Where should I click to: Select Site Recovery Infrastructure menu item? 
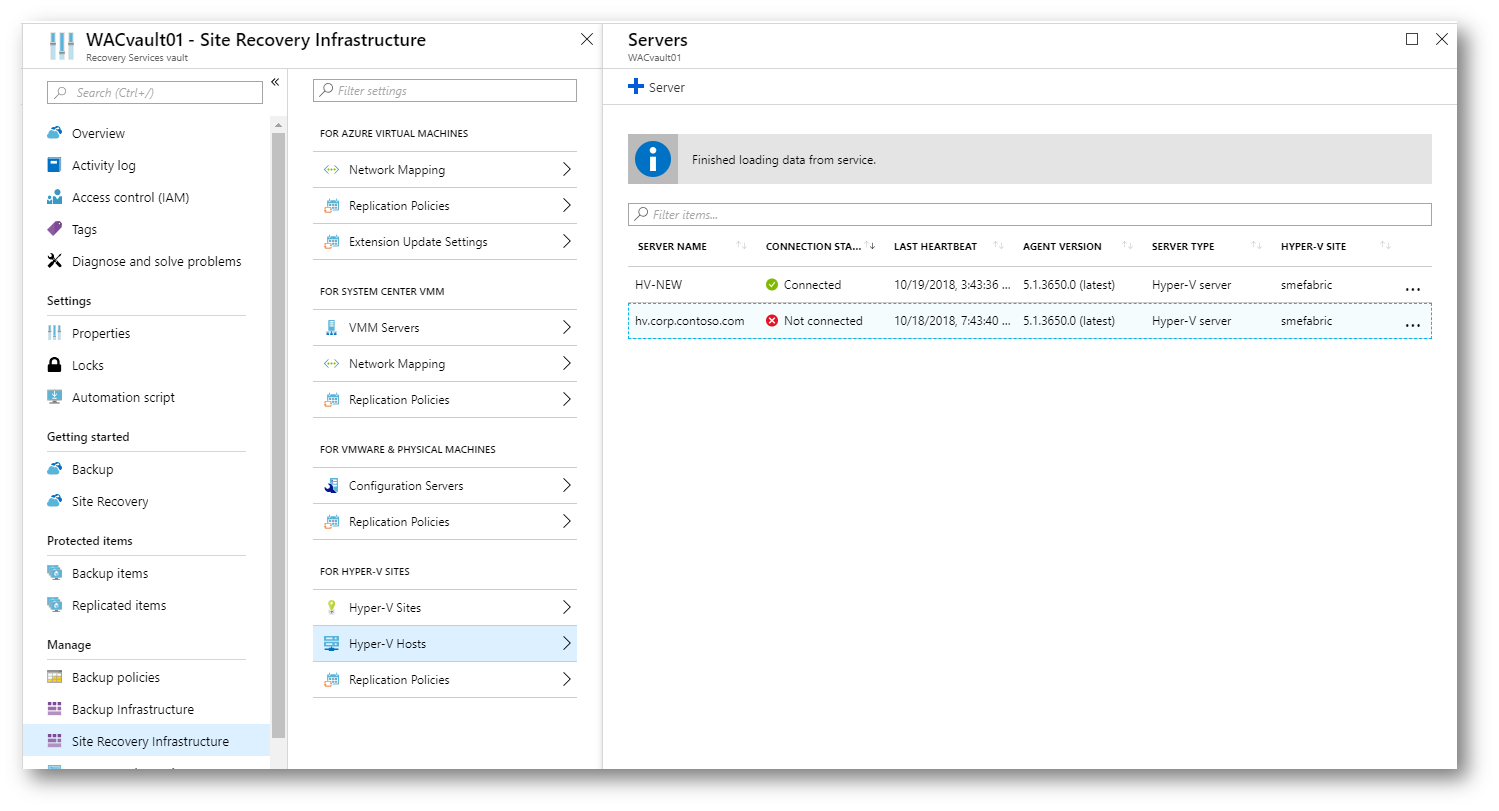pyautogui.click(x=146, y=741)
